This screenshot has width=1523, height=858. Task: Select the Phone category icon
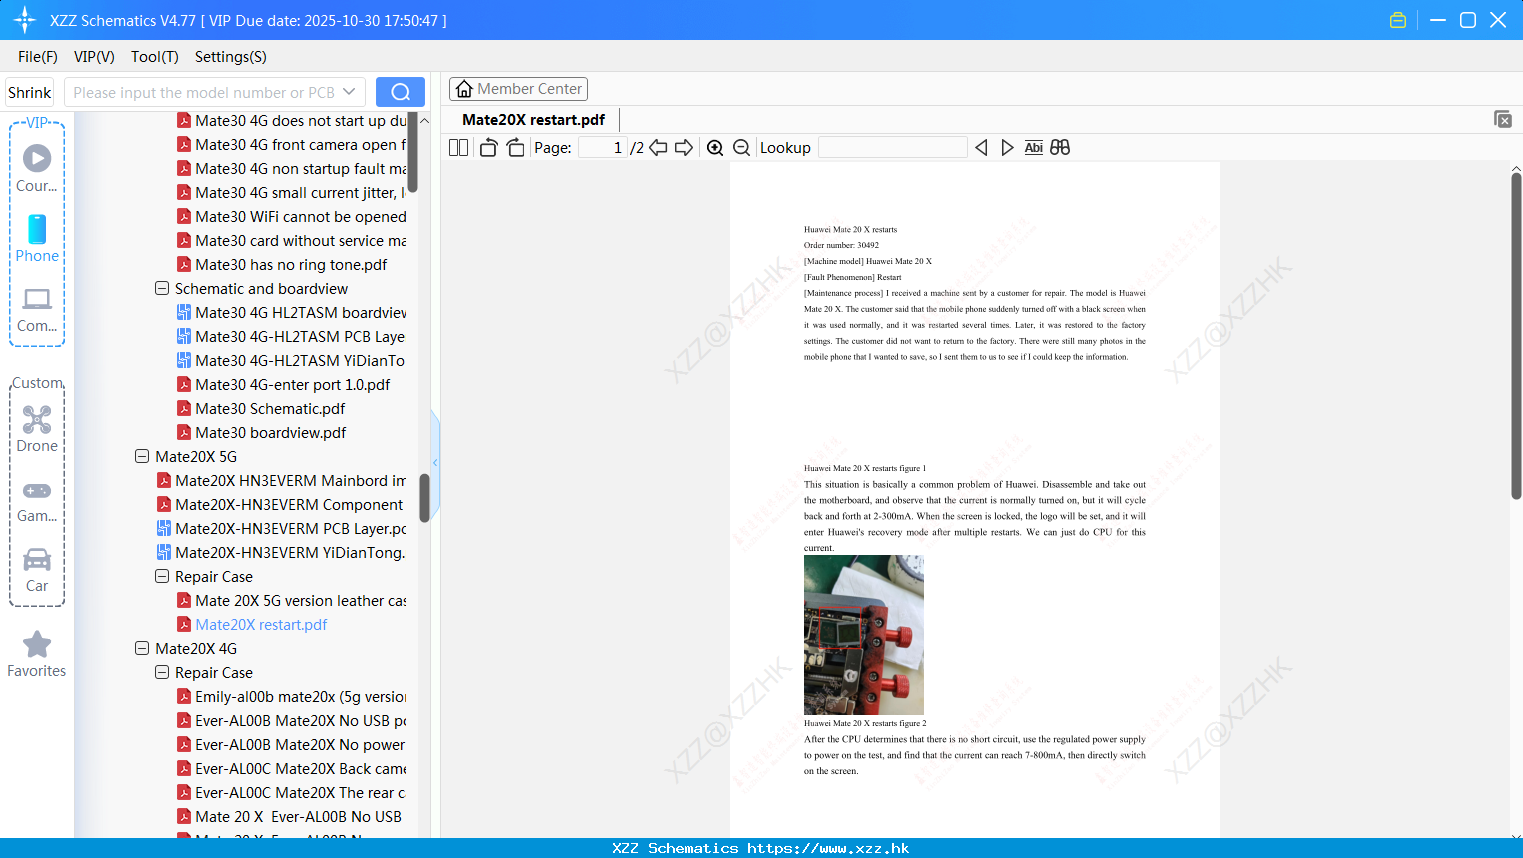pyautogui.click(x=37, y=238)
